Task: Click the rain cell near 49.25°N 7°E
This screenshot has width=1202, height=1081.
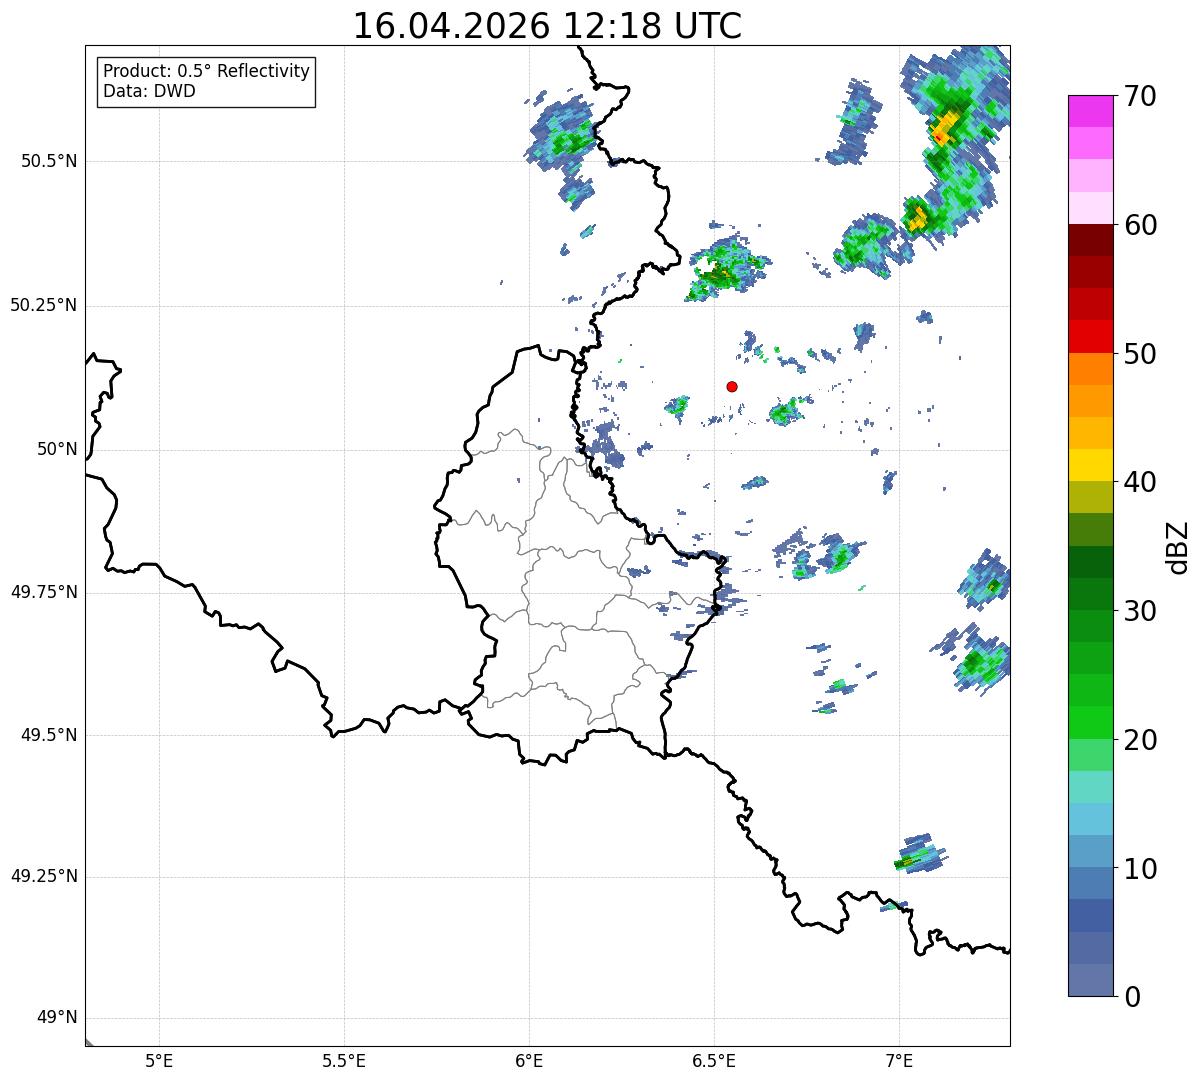Action: [x=920, y=854]
